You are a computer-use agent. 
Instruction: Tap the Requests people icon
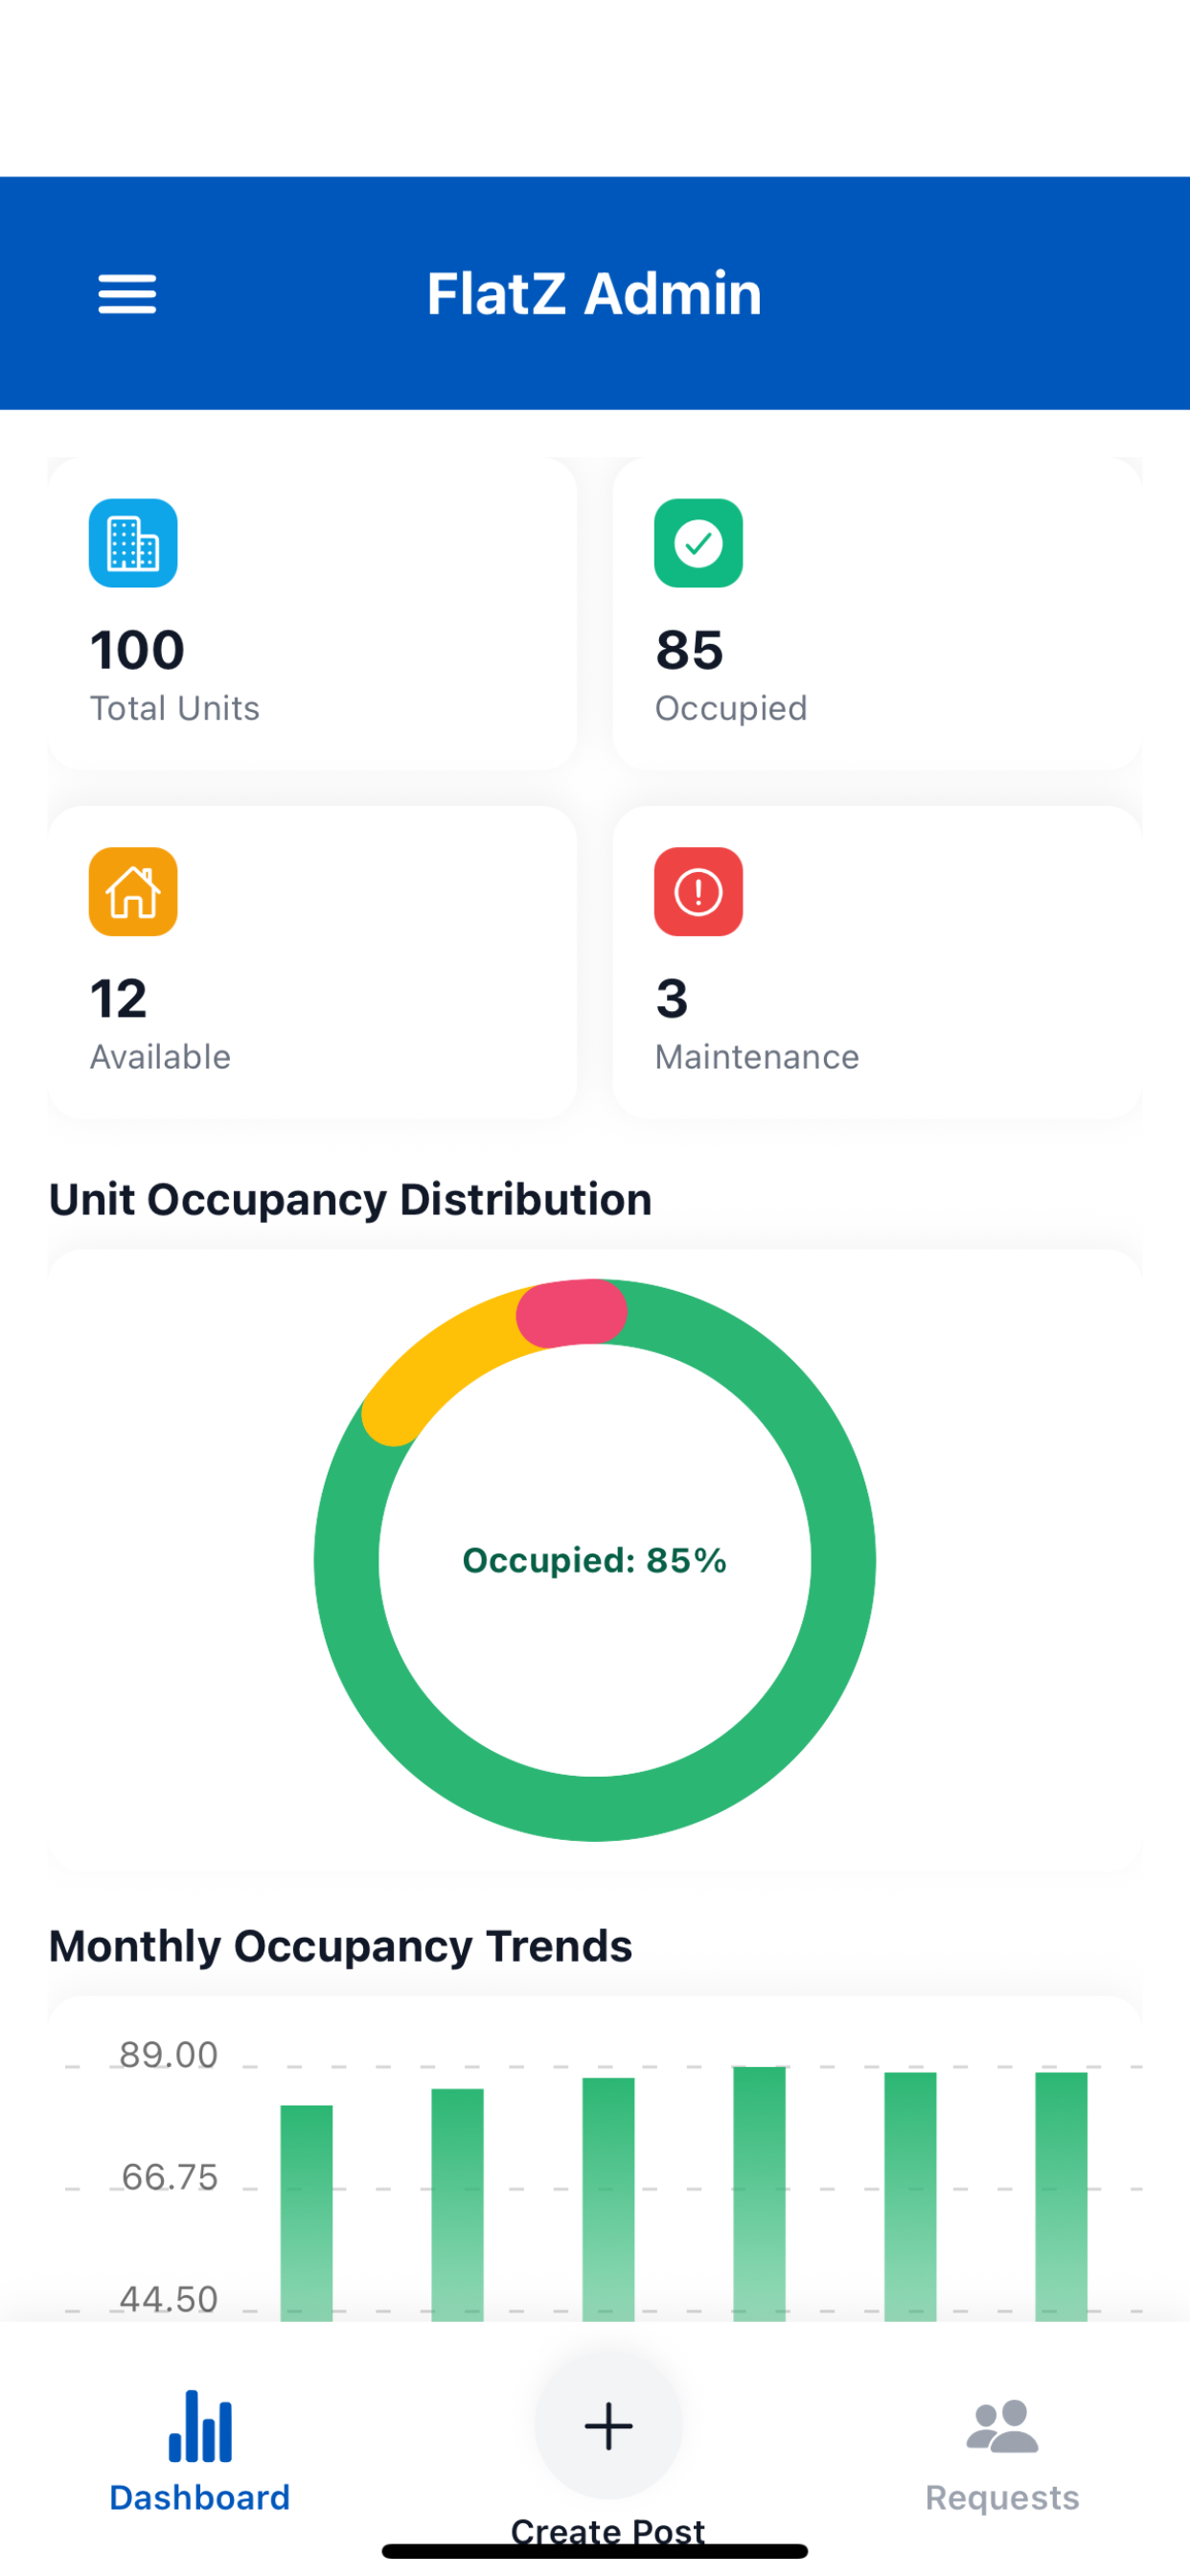click(1002, 2426)
